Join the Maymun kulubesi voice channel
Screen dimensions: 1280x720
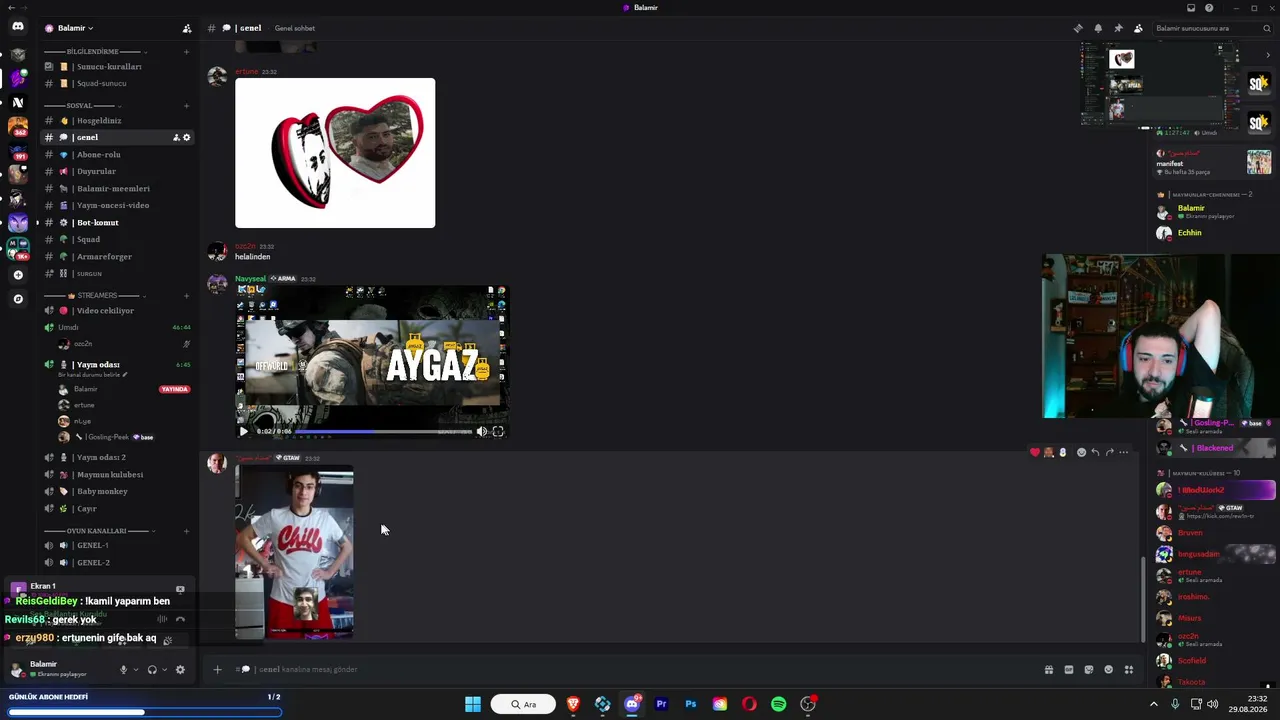(x=119, y=475)
